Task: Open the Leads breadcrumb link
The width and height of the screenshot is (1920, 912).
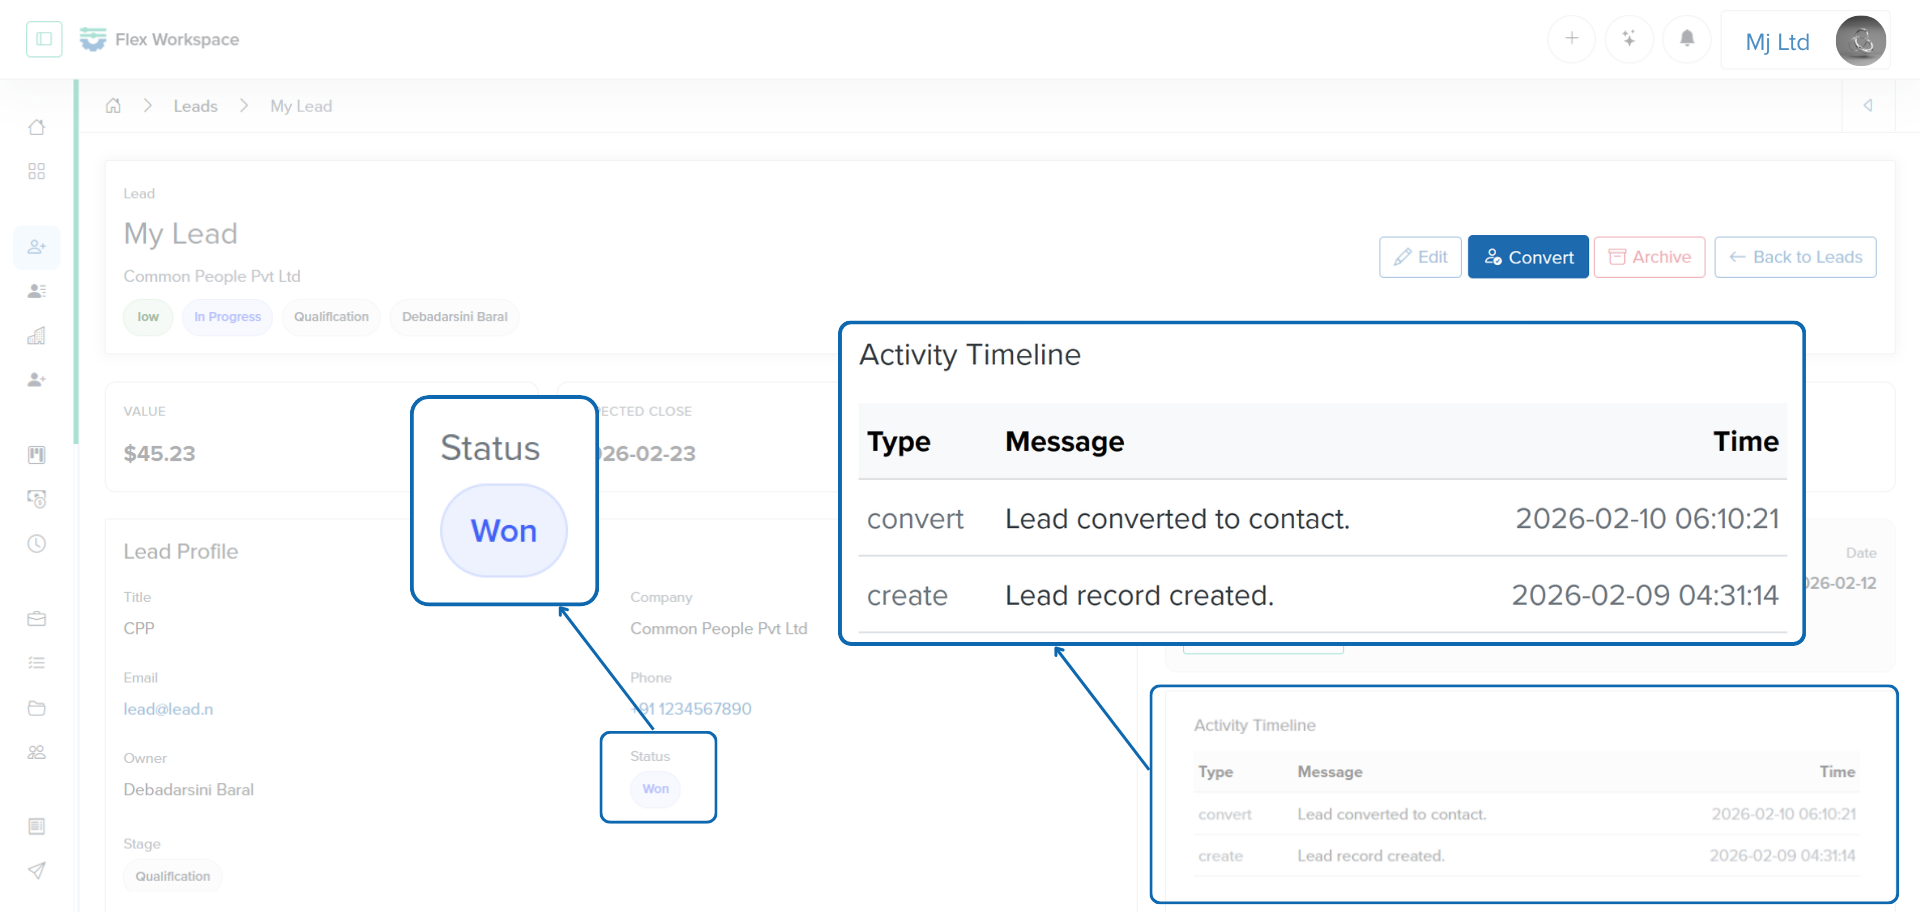Action: click(195, 106)
